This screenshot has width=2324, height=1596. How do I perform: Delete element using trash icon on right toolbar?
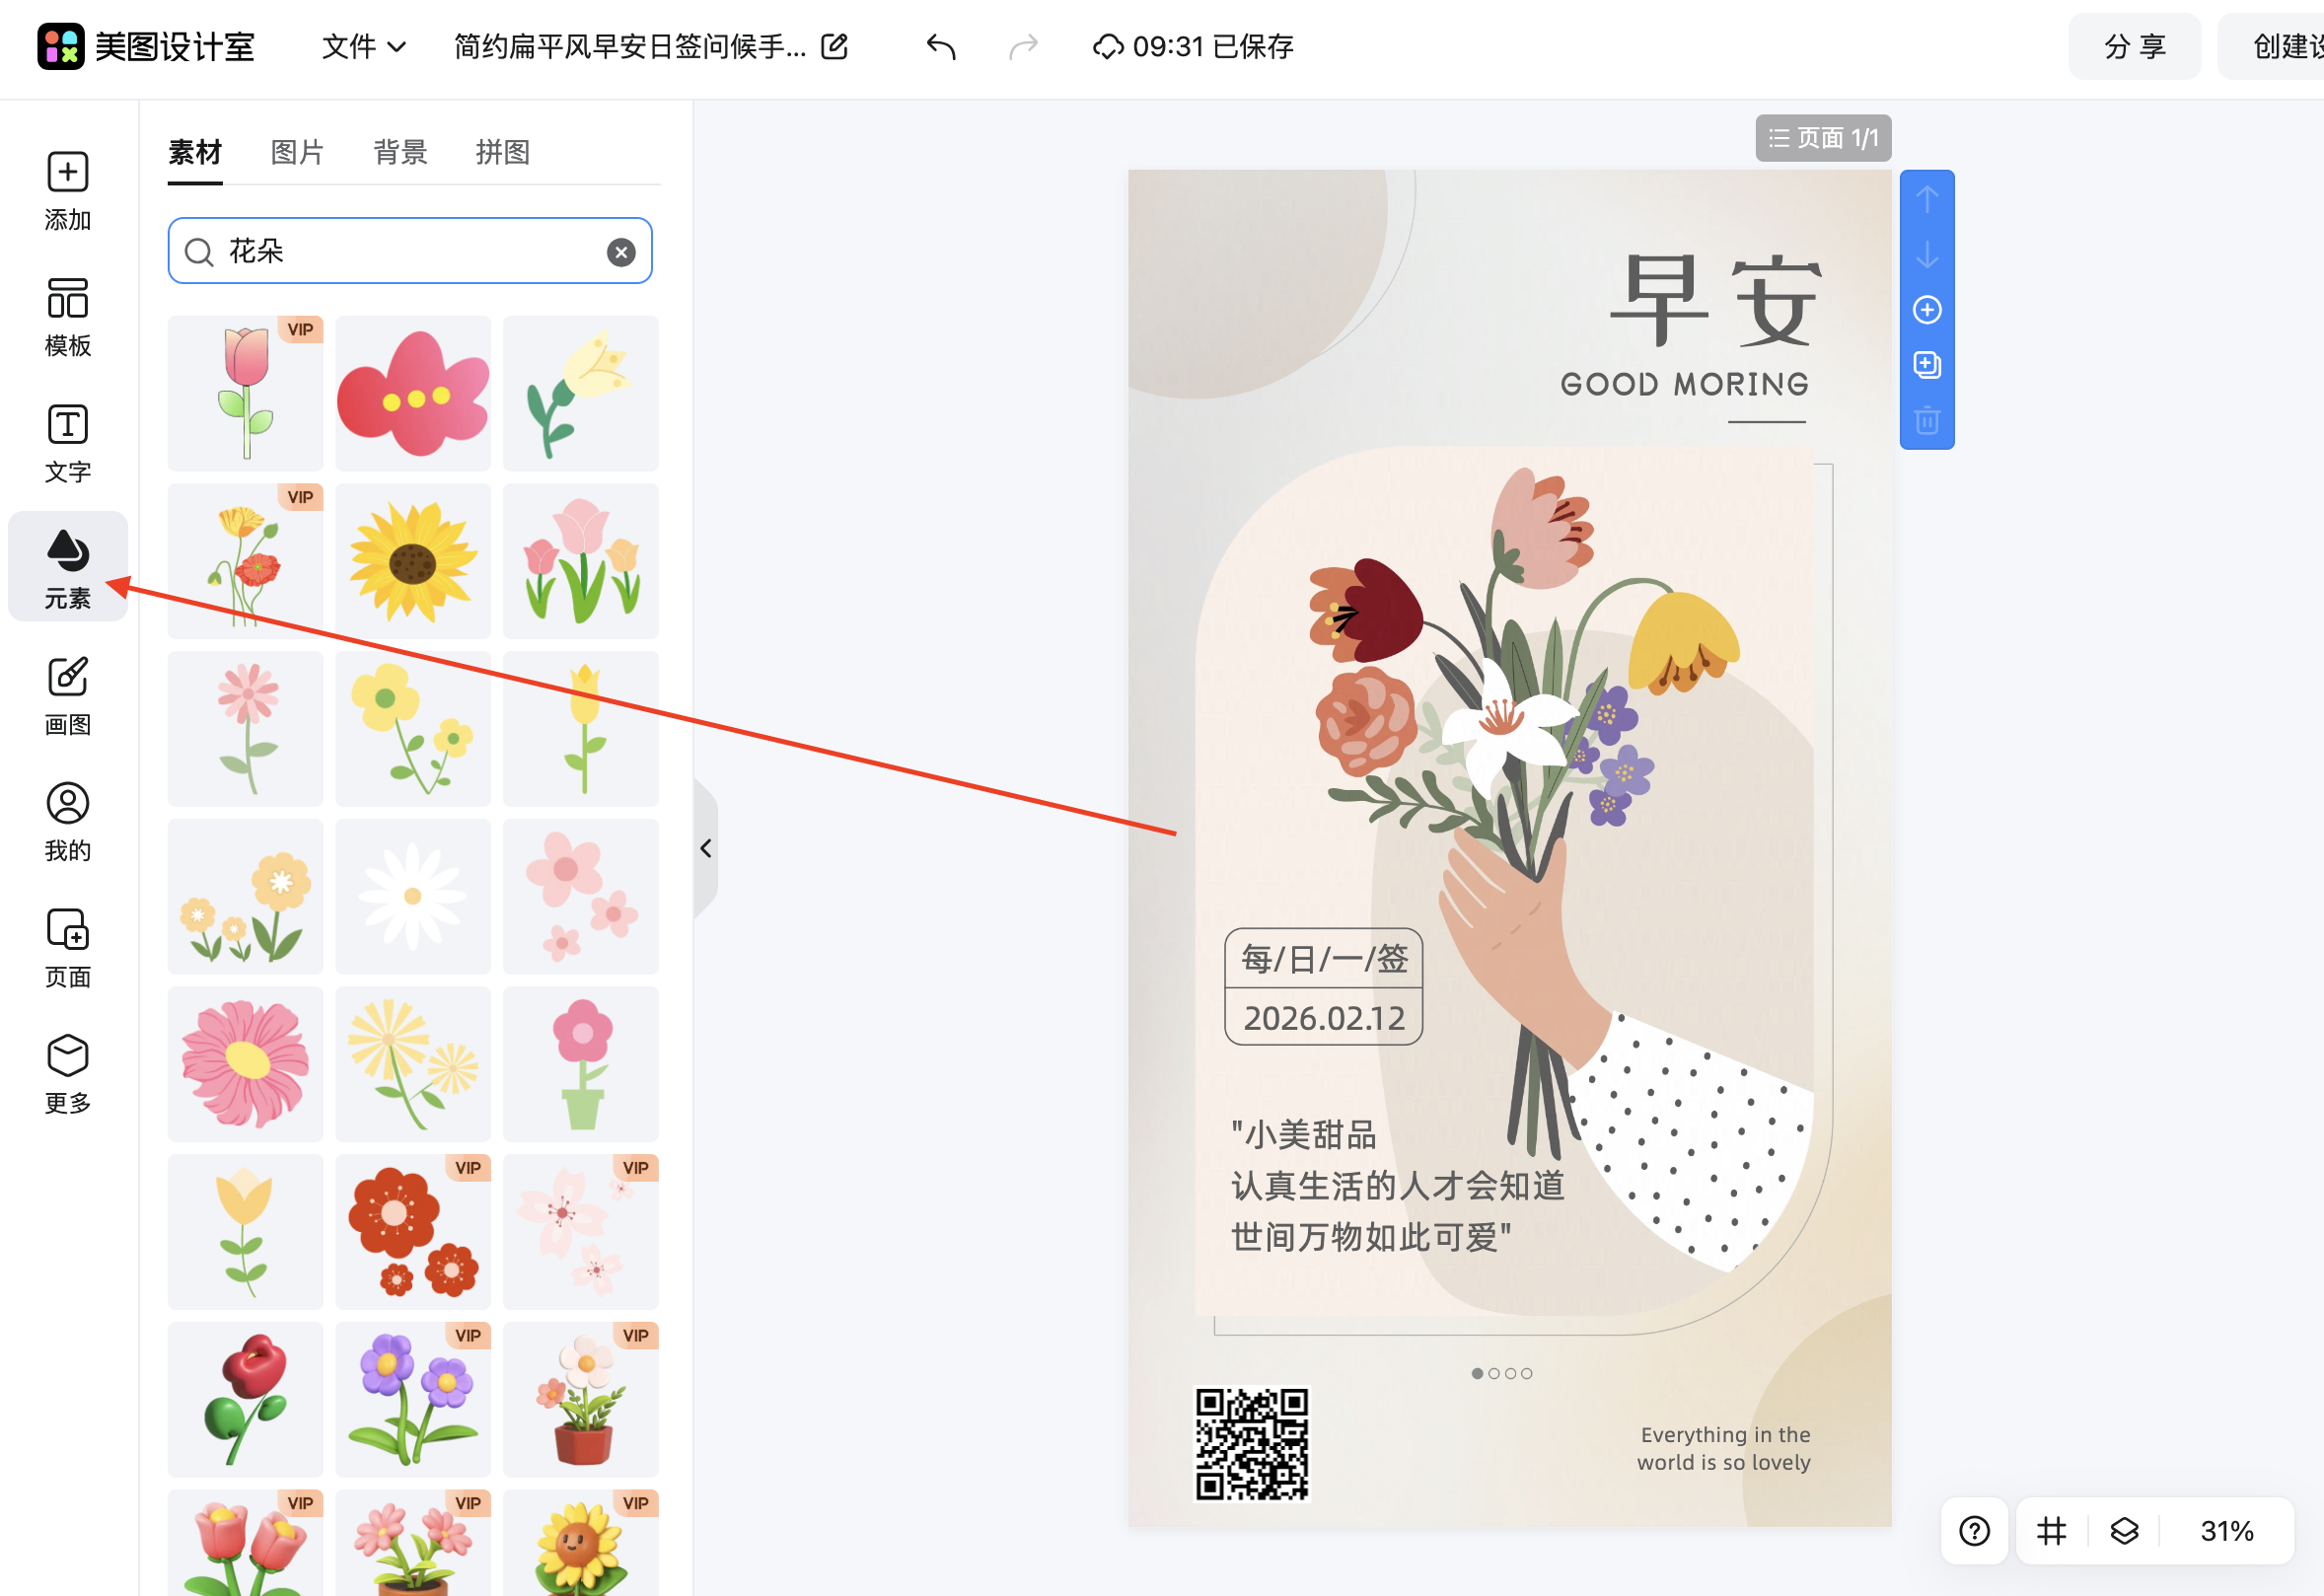(x=1927, y=421)
